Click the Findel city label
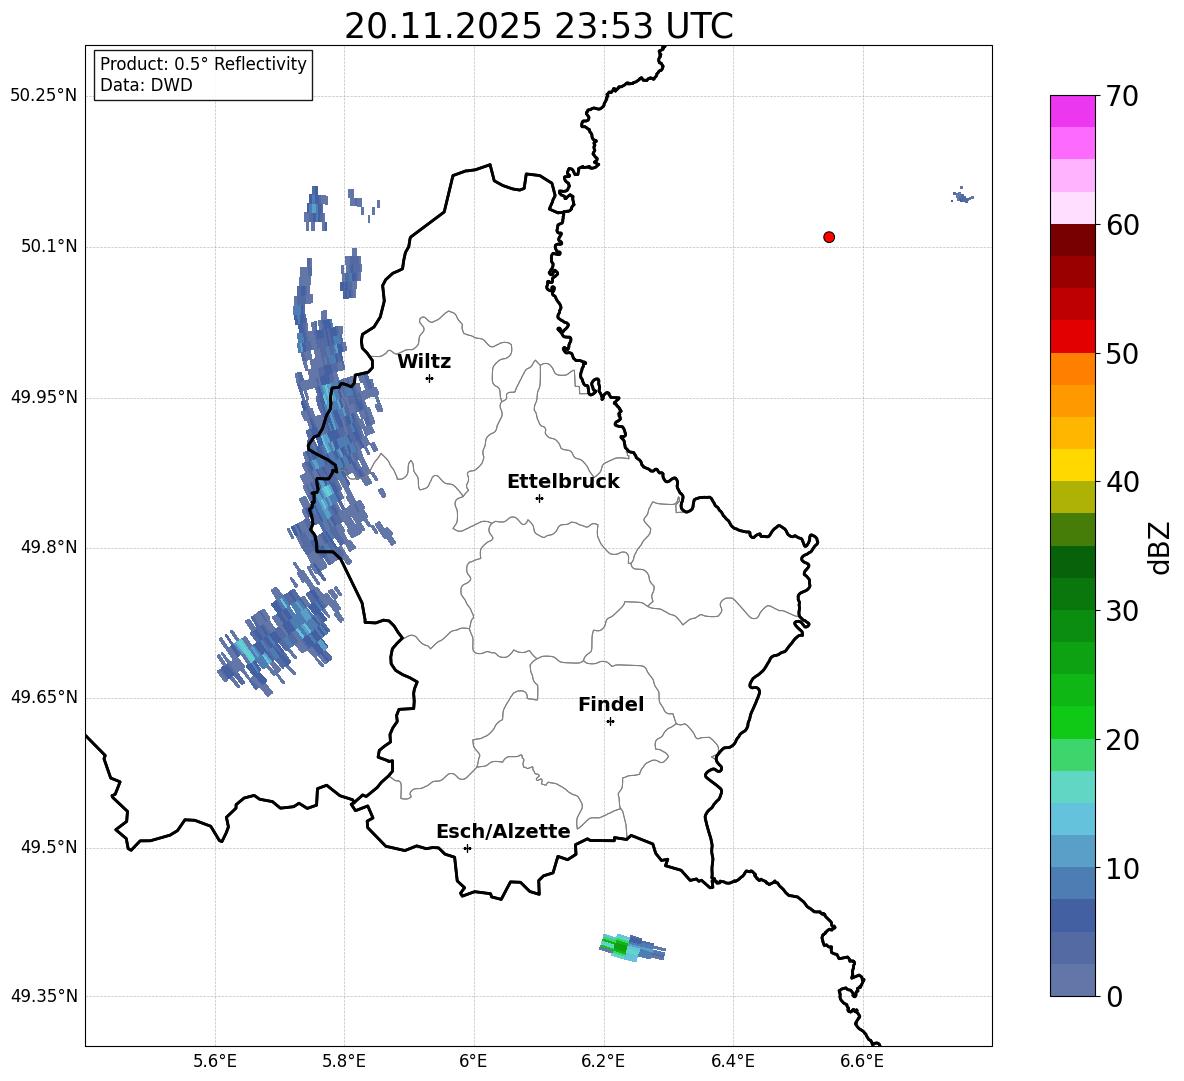The width and height of the screenshot is (1184, 1081). 611,704
